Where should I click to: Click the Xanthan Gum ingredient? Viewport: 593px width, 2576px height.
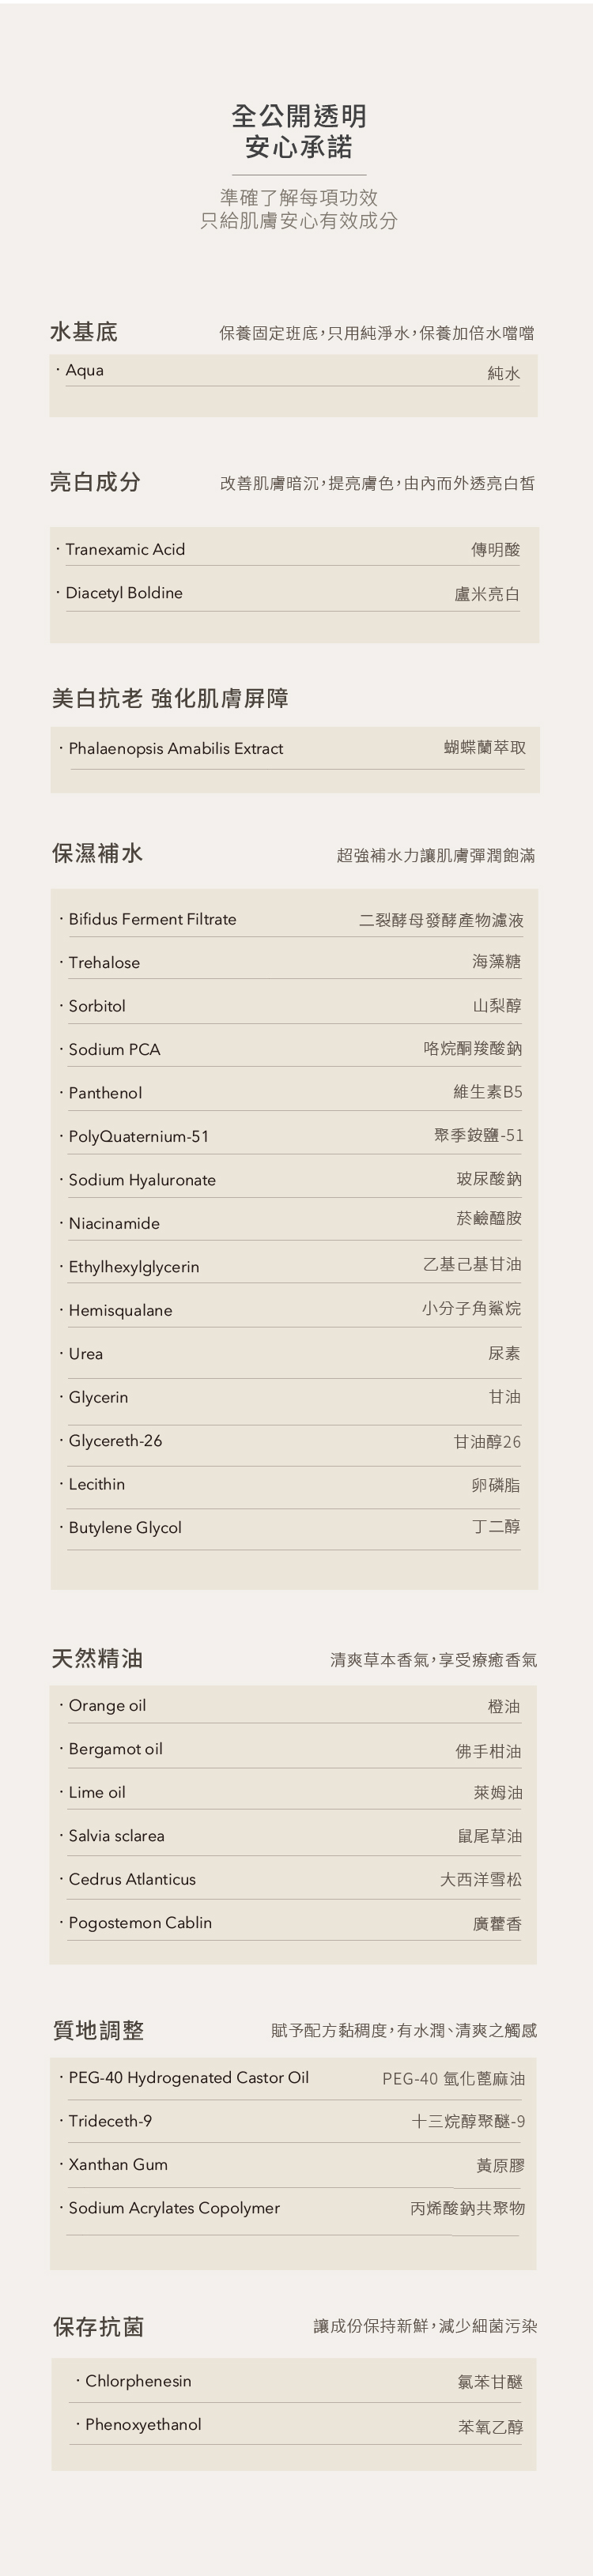click(118, 2165)
